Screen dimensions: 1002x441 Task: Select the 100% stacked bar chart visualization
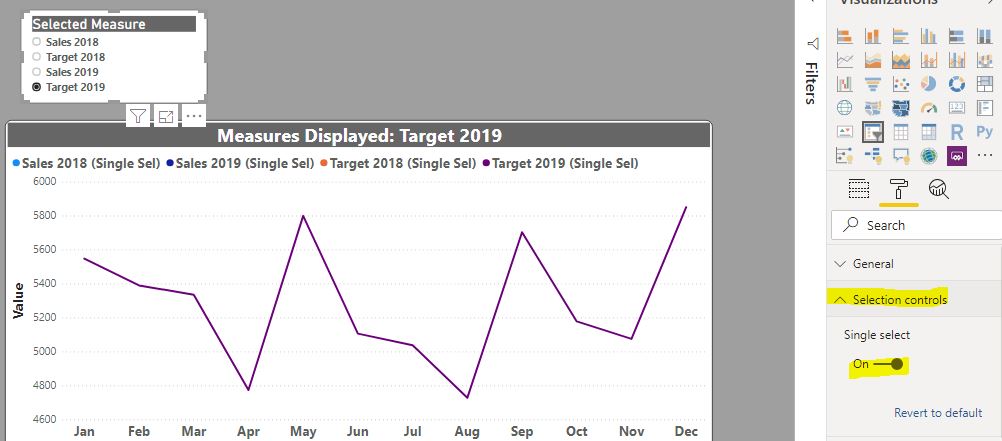(x=957, y=36)
